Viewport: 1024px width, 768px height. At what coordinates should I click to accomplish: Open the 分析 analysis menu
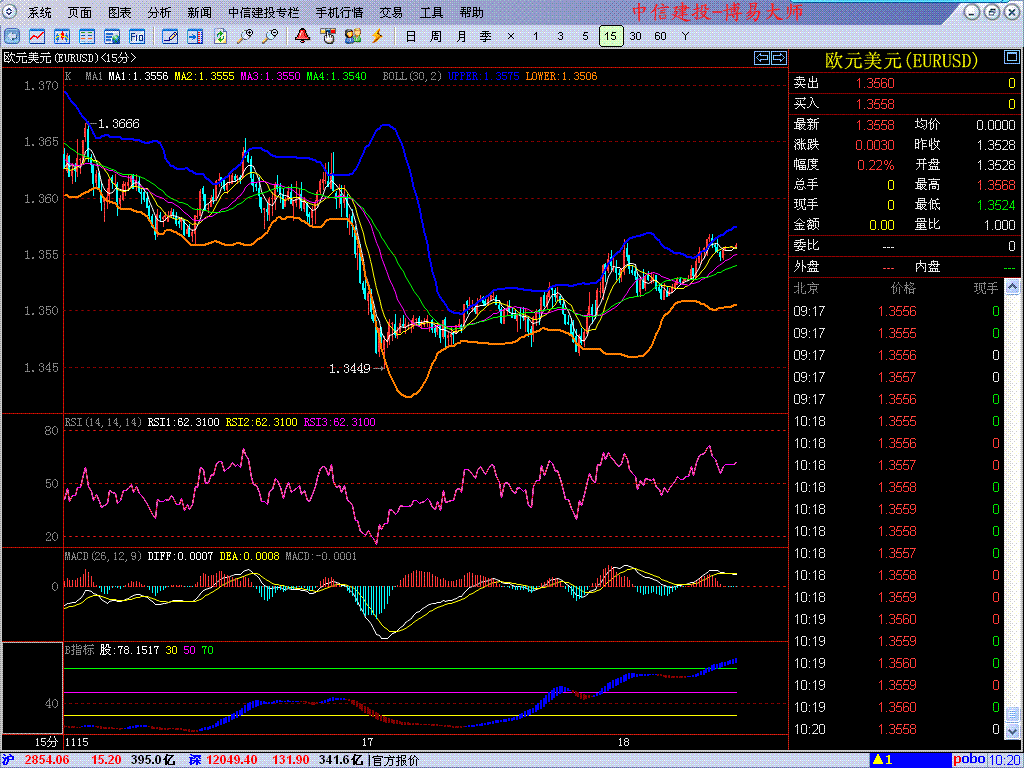159,13
